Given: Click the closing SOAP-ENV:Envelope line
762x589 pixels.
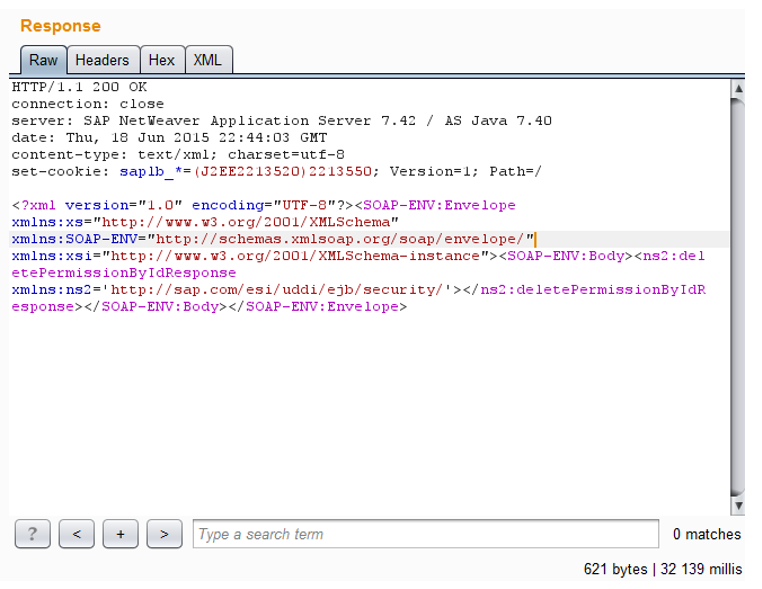Looking at the screenshot, I should coord(209,307).
